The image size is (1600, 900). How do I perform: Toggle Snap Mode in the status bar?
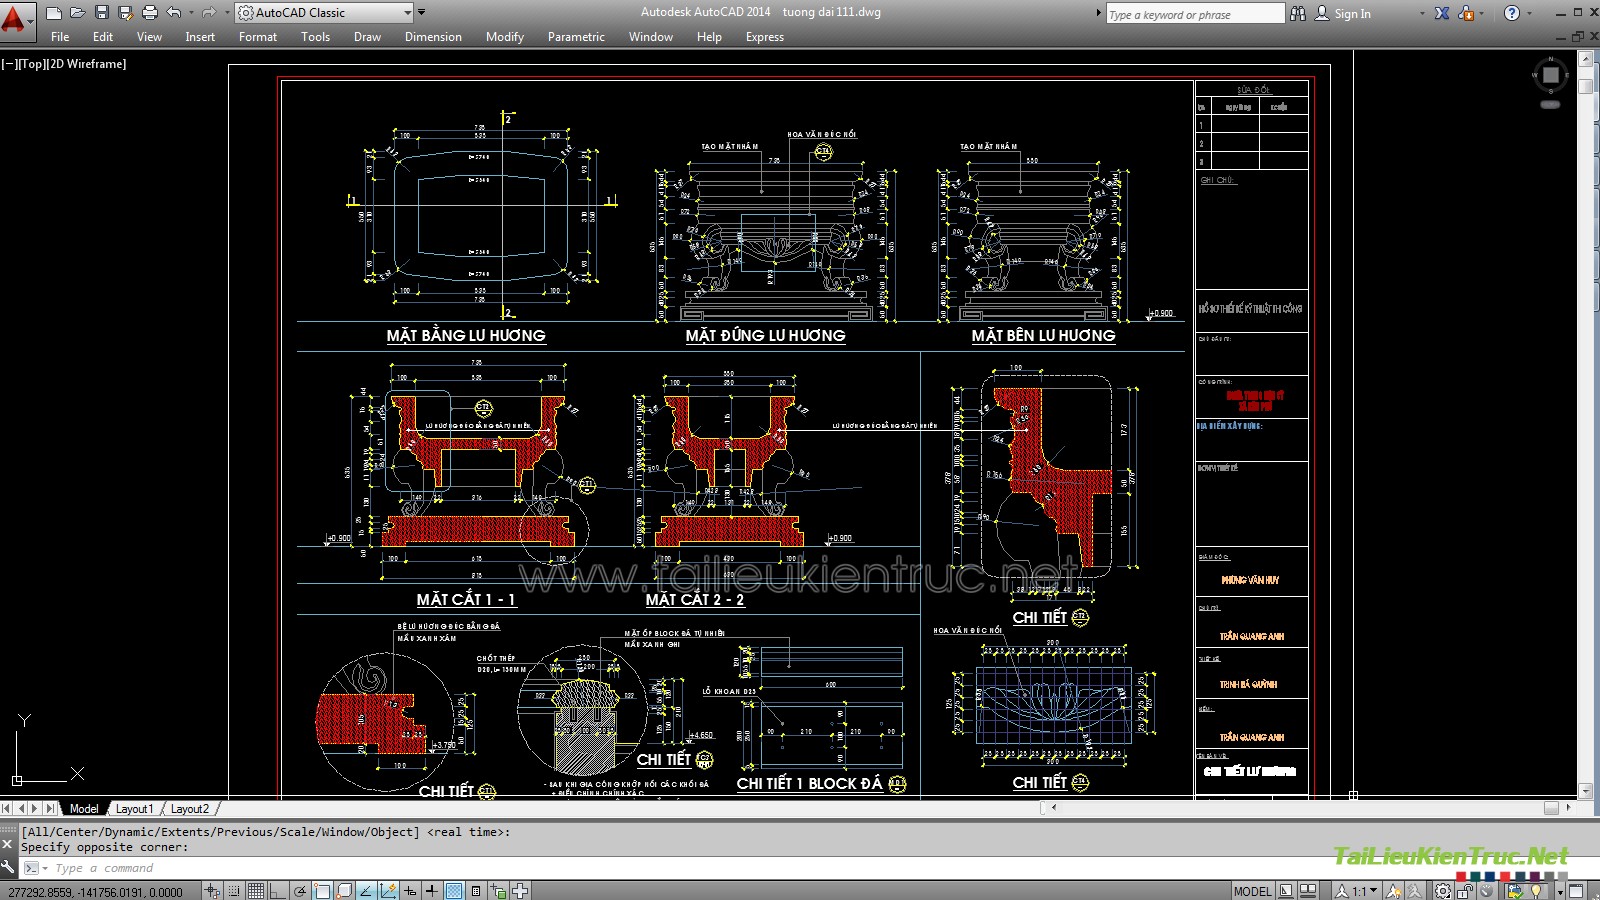point(234,890)
